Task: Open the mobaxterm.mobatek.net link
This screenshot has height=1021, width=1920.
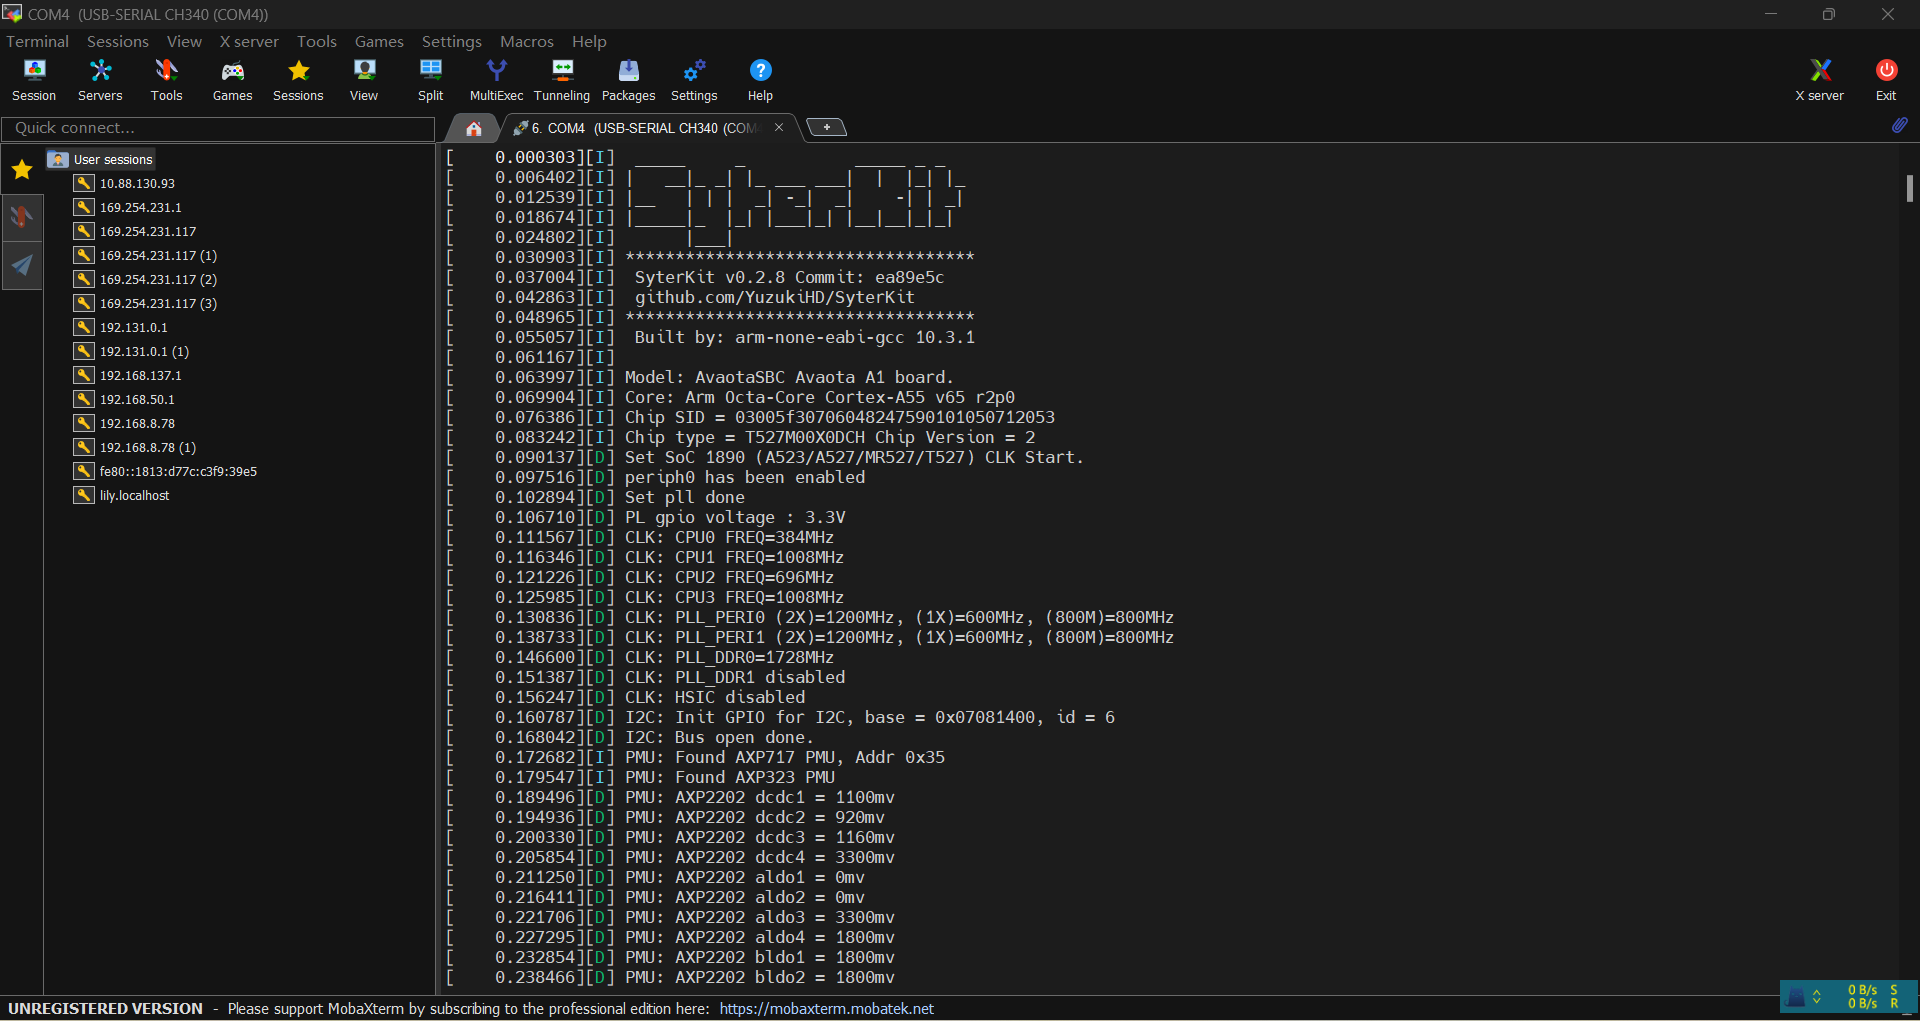Action: pos(826,1008)
